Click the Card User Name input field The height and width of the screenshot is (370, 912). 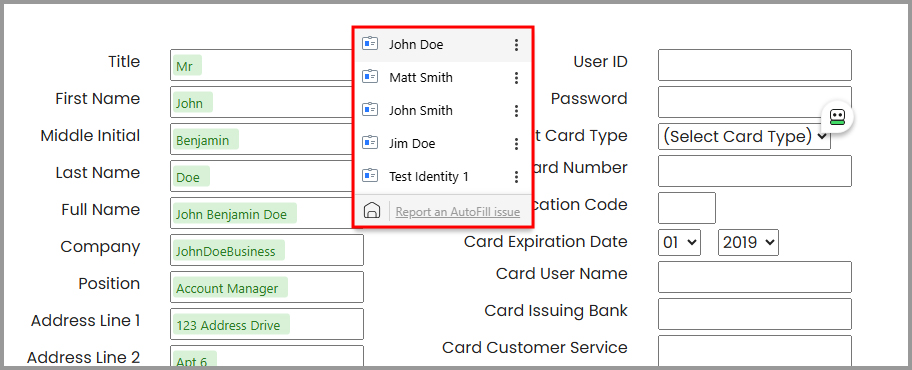(755, 277)
